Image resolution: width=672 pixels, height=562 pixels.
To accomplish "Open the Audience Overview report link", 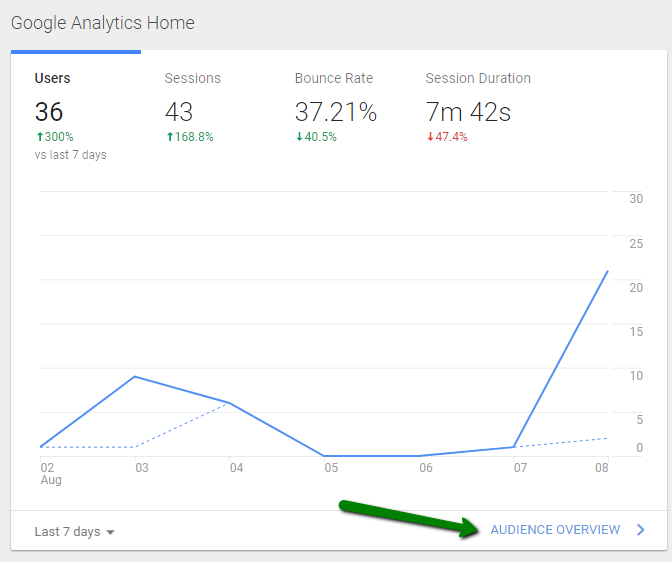I will click(x=555, y=530).
